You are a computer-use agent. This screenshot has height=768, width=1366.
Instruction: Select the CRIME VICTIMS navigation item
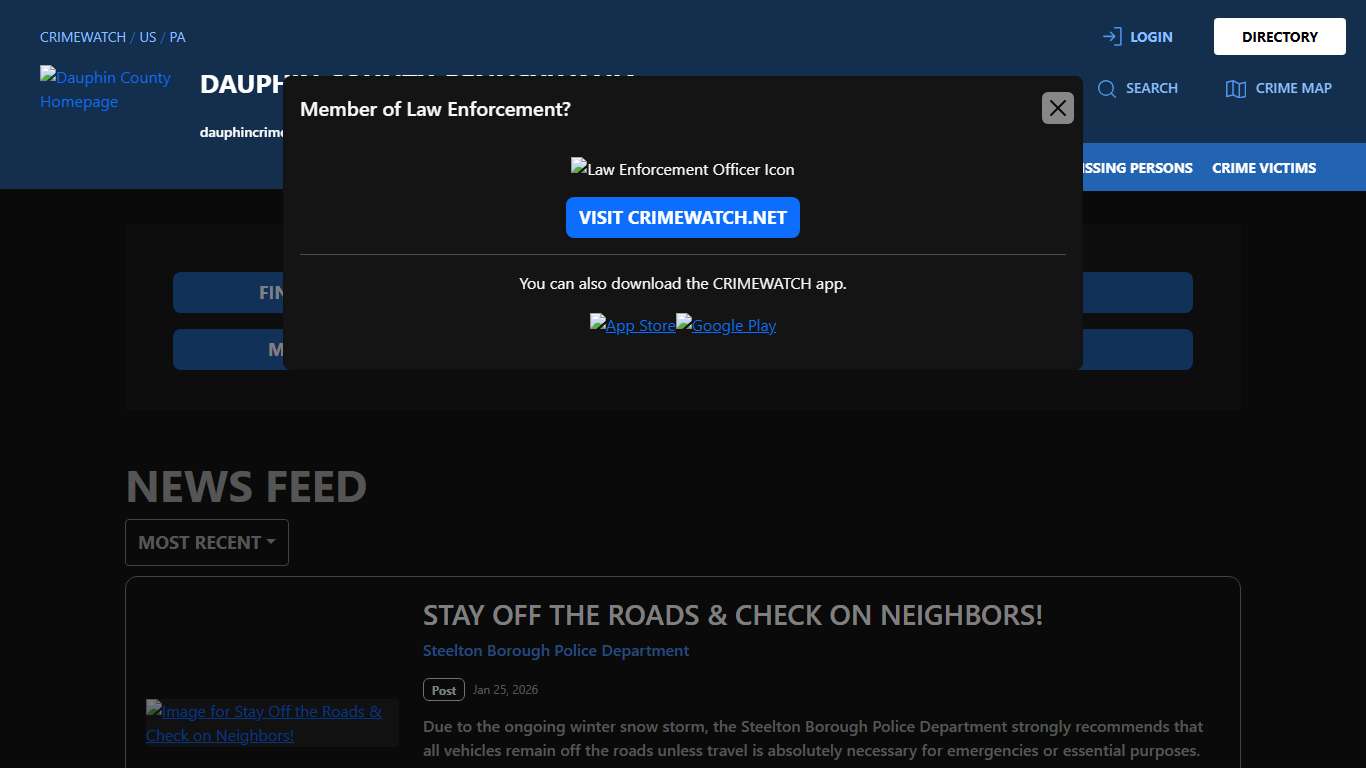click(x=1263, y=167)
